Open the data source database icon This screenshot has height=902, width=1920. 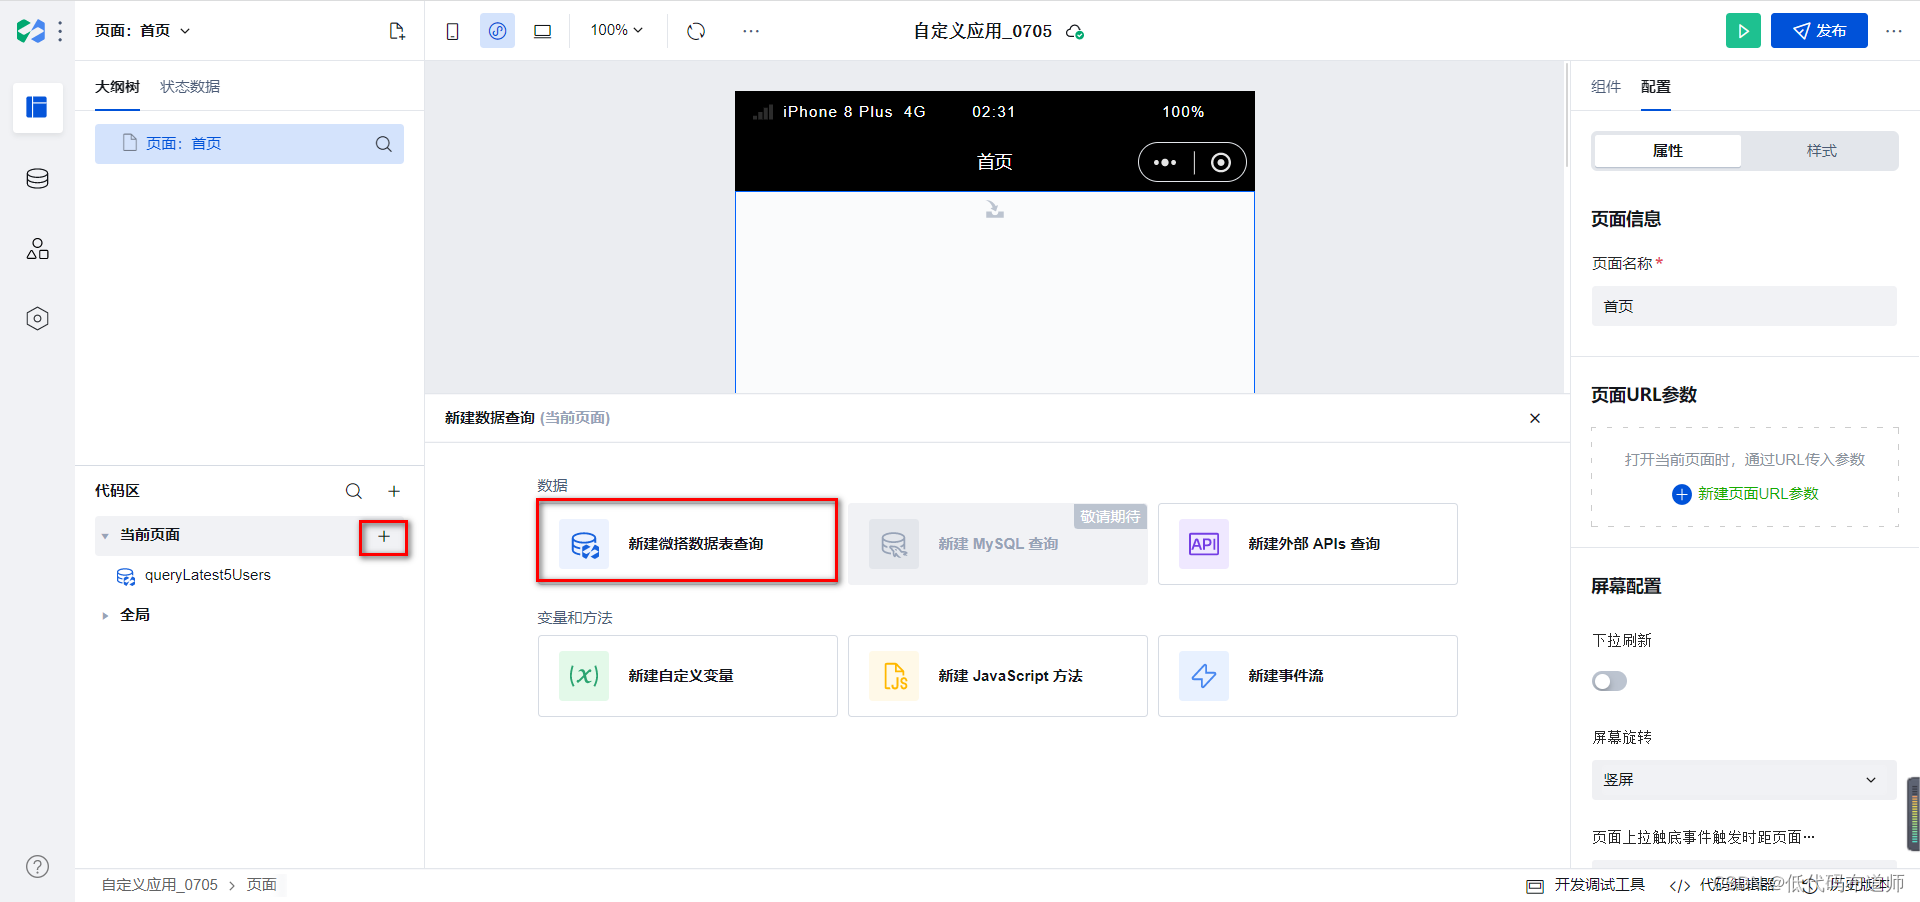click(37, 179)
